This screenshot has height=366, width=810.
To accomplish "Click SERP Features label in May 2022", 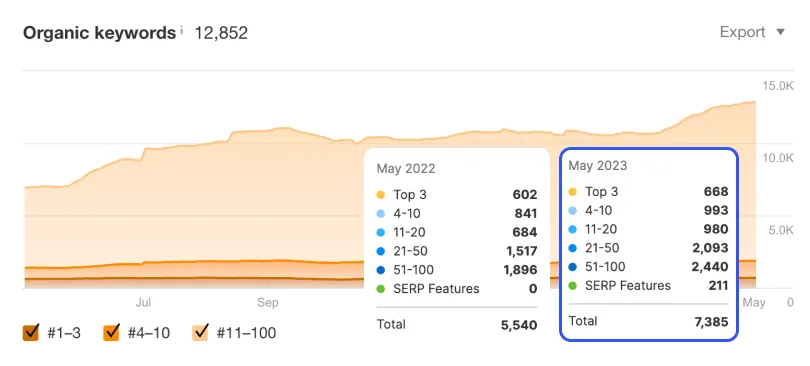I will pos(437,289).
